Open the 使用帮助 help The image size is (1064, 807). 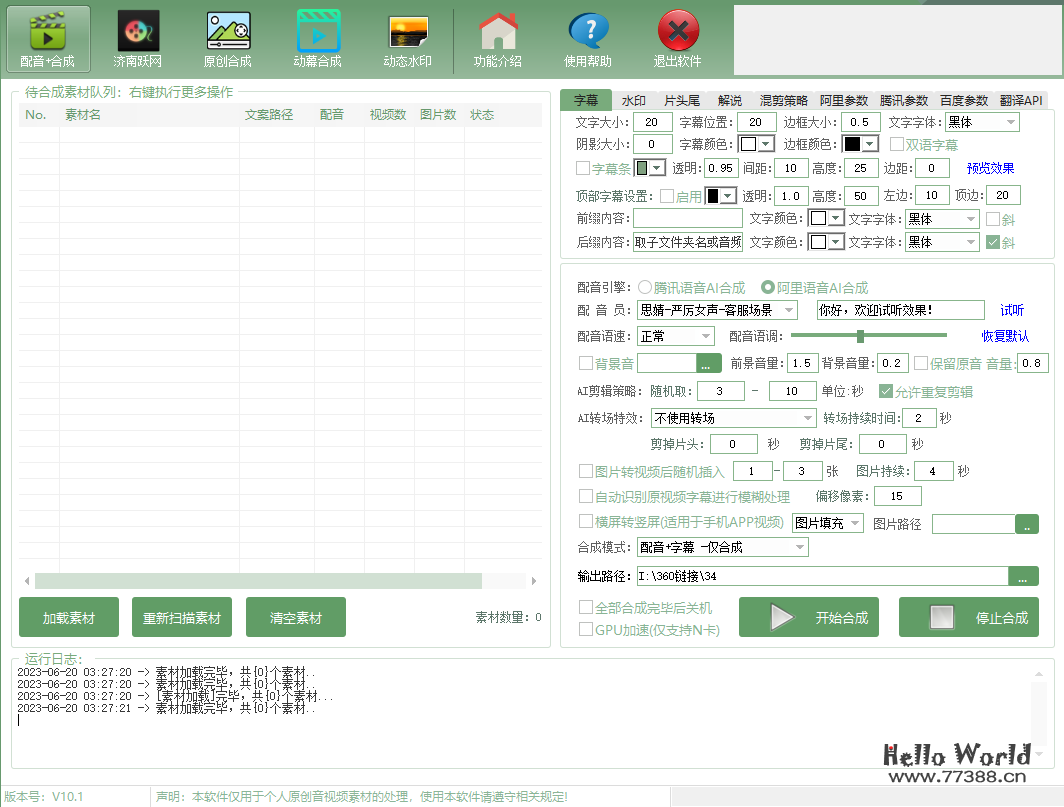click(x=588, y=38)
